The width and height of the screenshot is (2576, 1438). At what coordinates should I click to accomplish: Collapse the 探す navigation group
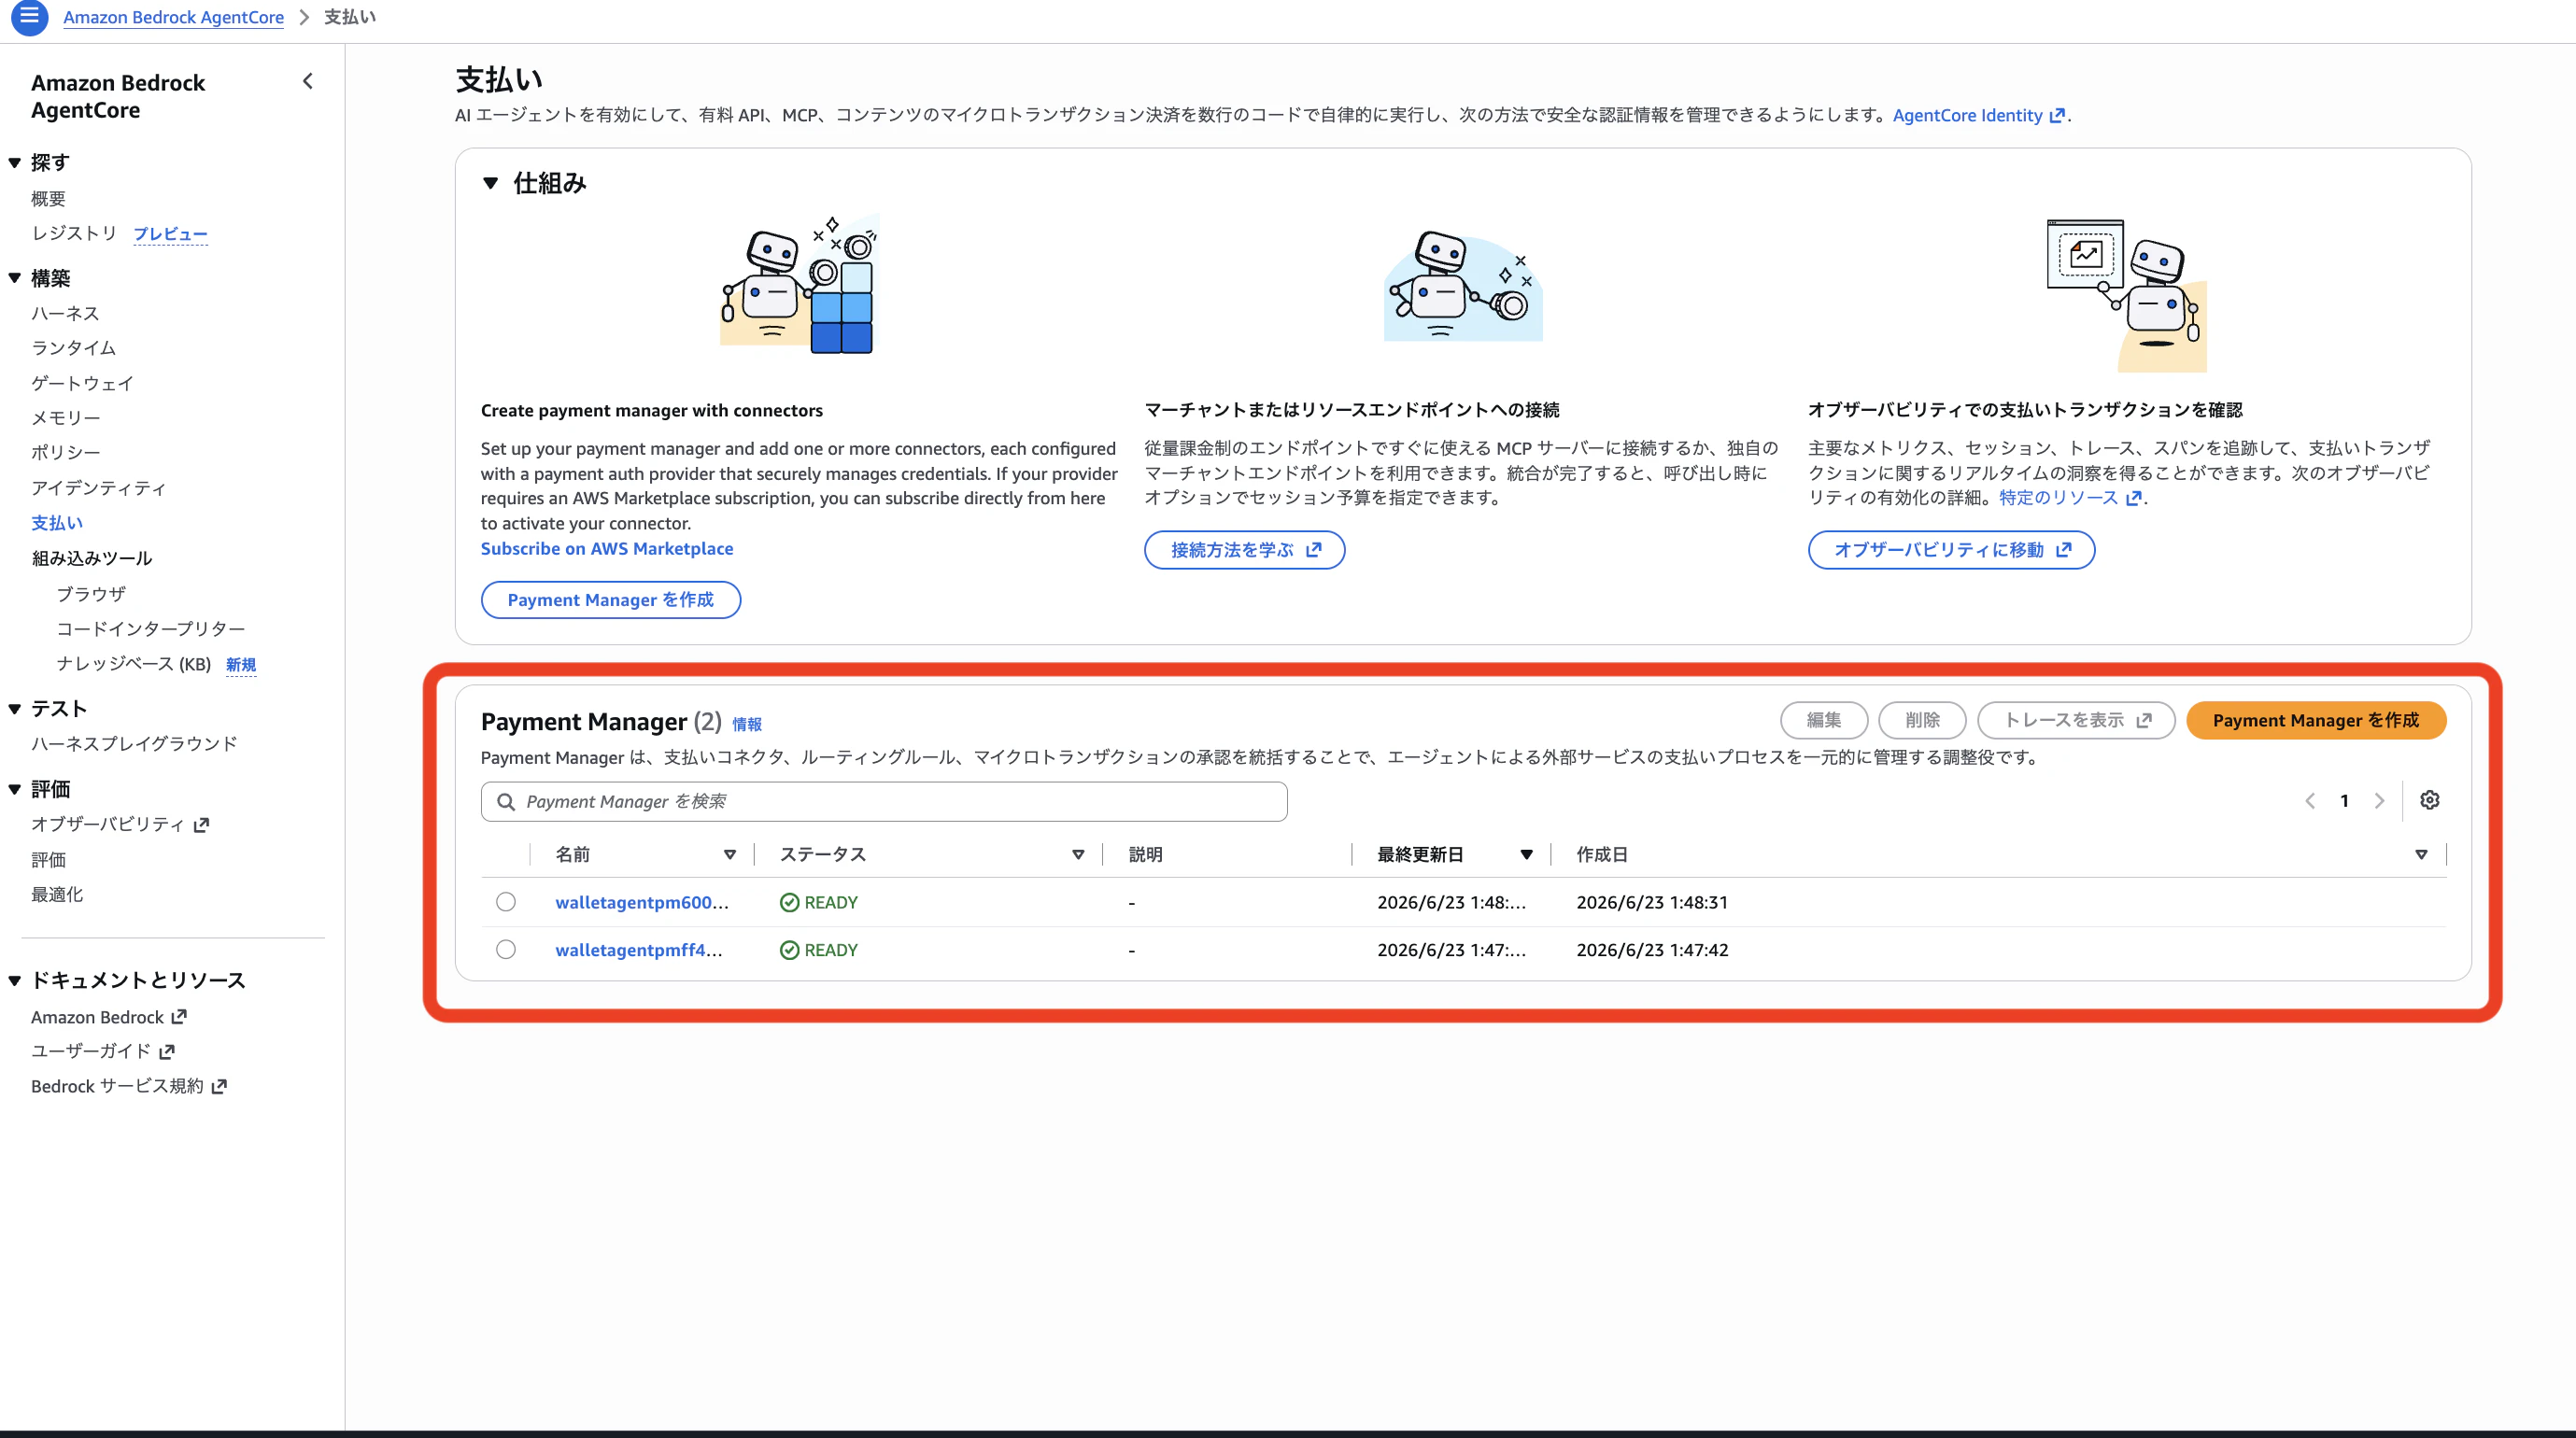click(15, 163)
